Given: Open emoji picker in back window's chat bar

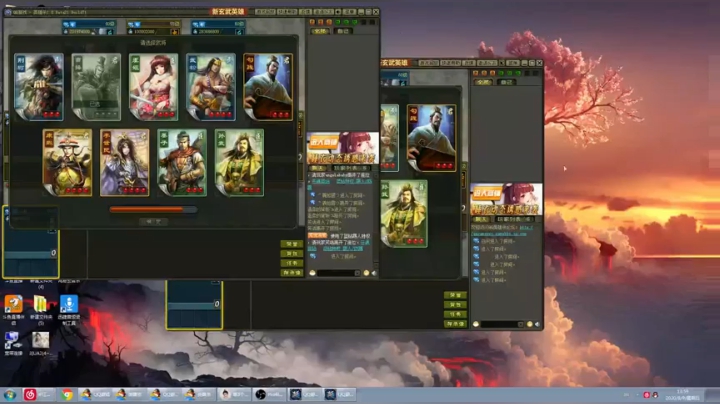Looking at the screenshot, I should (529, 324).
